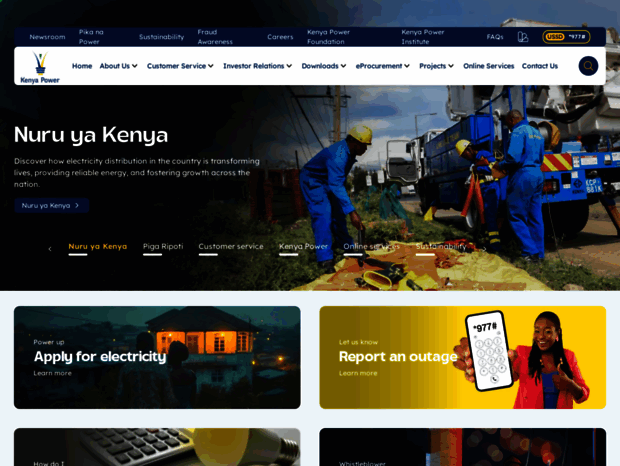This screenshot has width=620, height=466.
Task: Click the document icon beside FAQs
Action: tap(523, 37)
